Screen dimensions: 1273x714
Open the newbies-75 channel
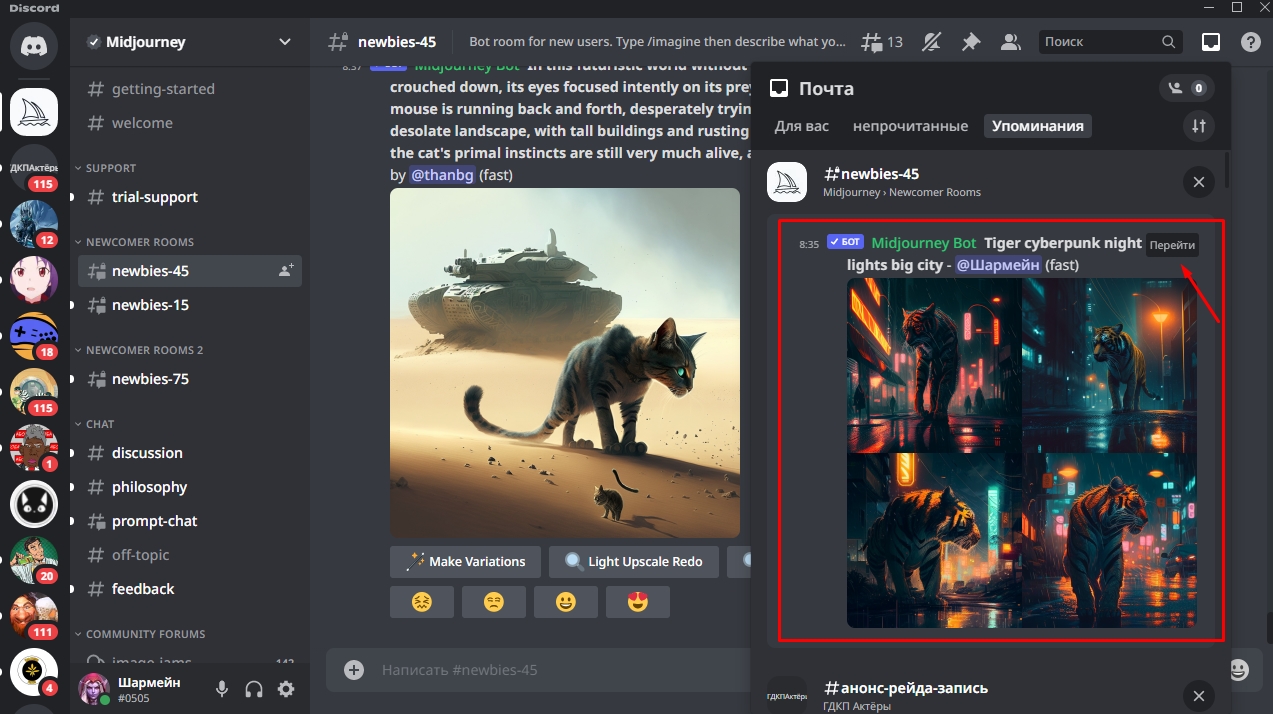pyautogui.click(x=190, y=379)
